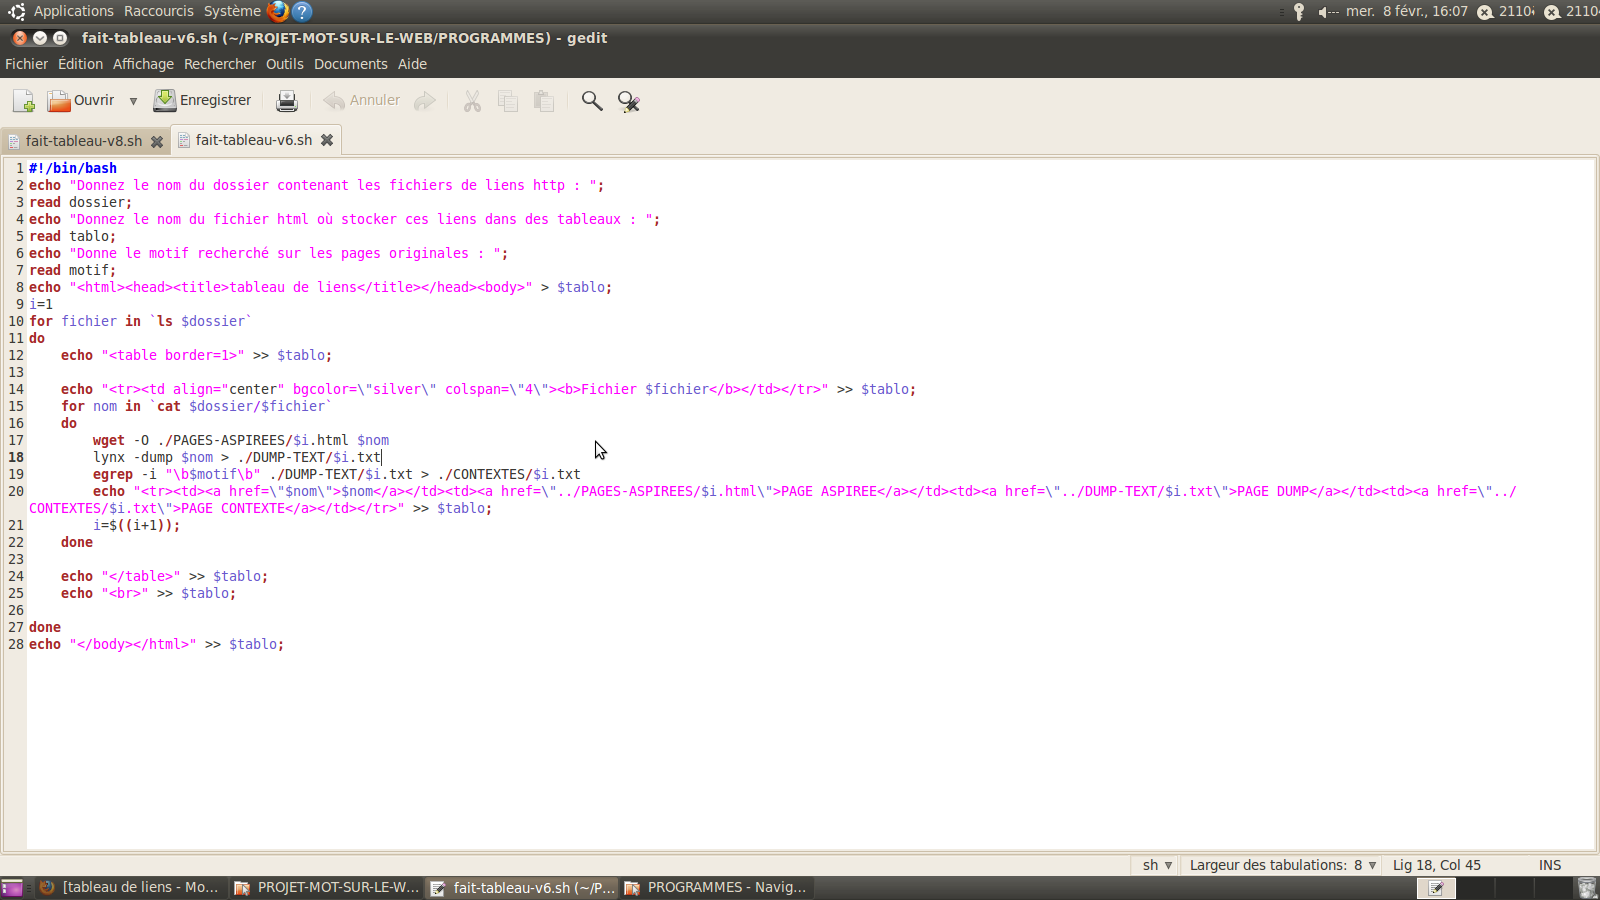Viewport: 1600px width, 900px height.
Task: Click the Paste icon in toolbar
Action: pyautogui.click(x=543, y=101)
